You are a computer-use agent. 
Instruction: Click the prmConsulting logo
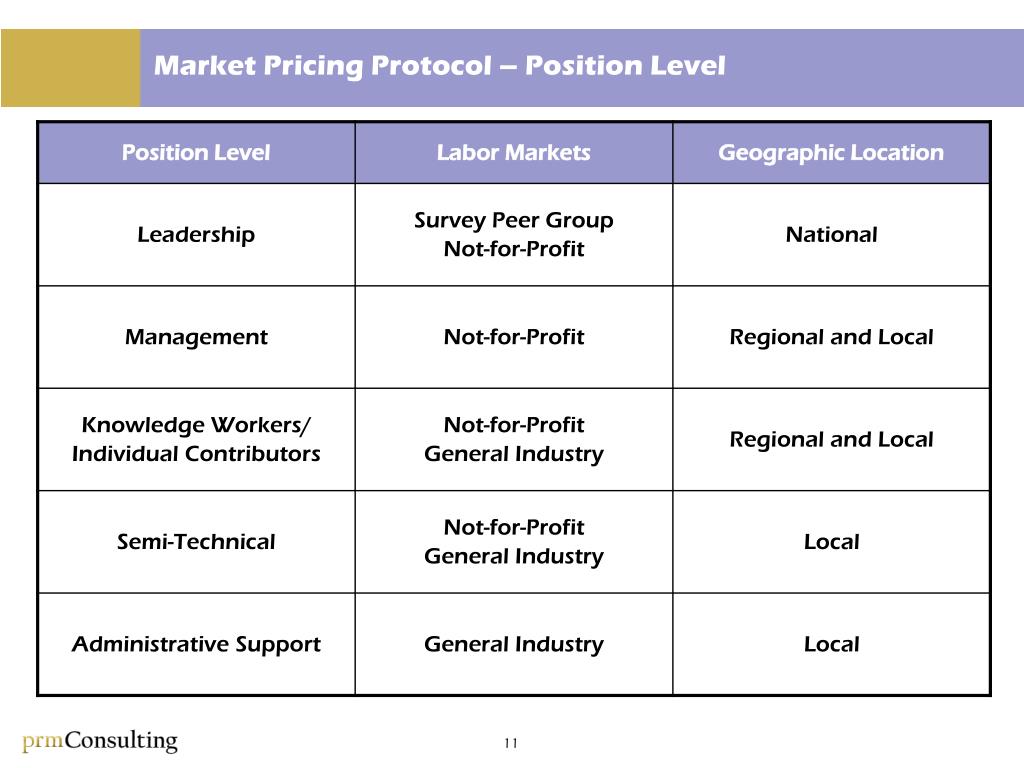pyautogui.click(x=99, y=741)
